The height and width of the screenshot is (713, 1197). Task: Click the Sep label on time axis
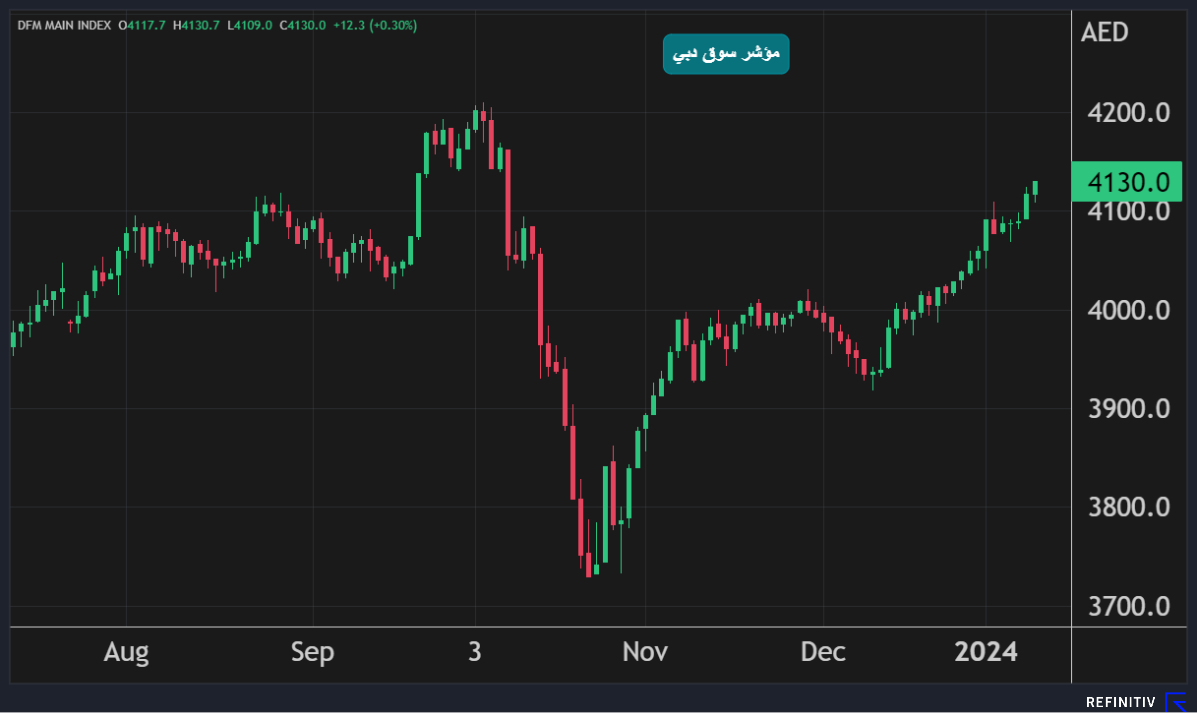[312, 653]
